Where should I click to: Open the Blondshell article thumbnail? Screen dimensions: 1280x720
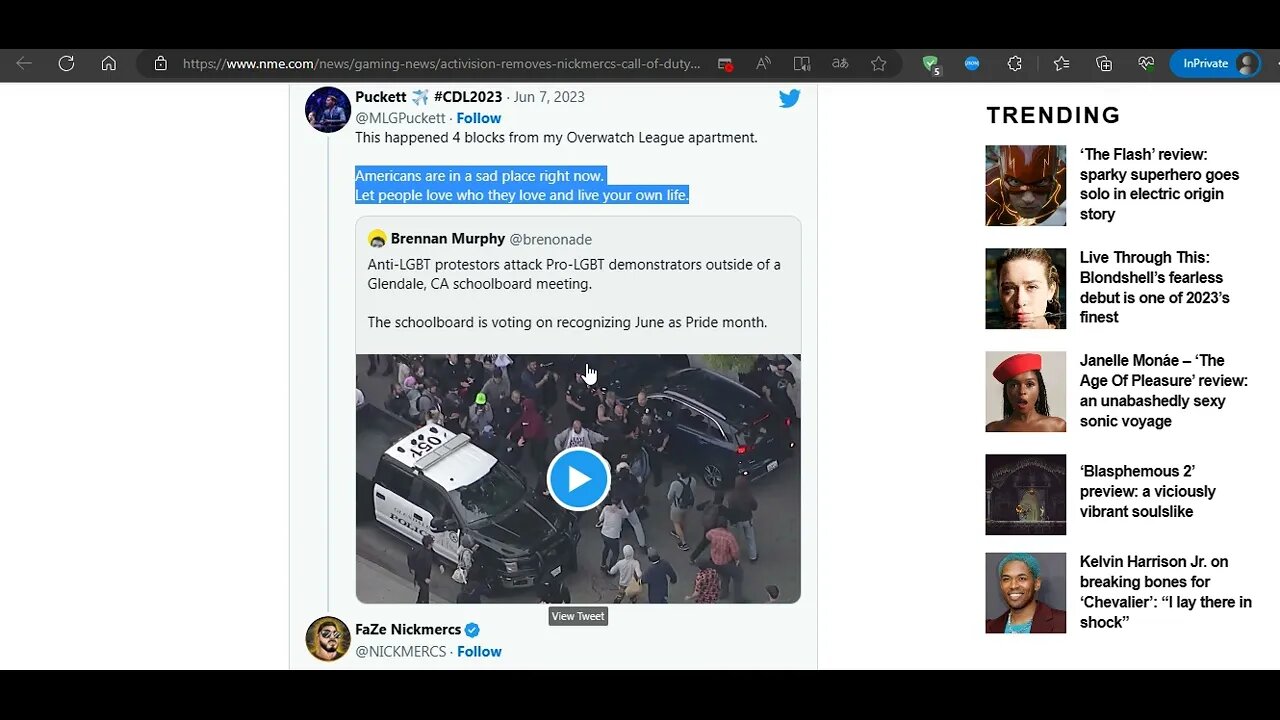click(1026, 289)
